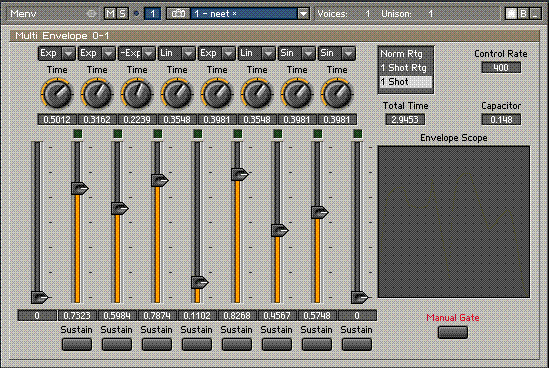Click the Unison count value
Image resolution: width=549 pixels, height=368 pixels.
(430, 14)
